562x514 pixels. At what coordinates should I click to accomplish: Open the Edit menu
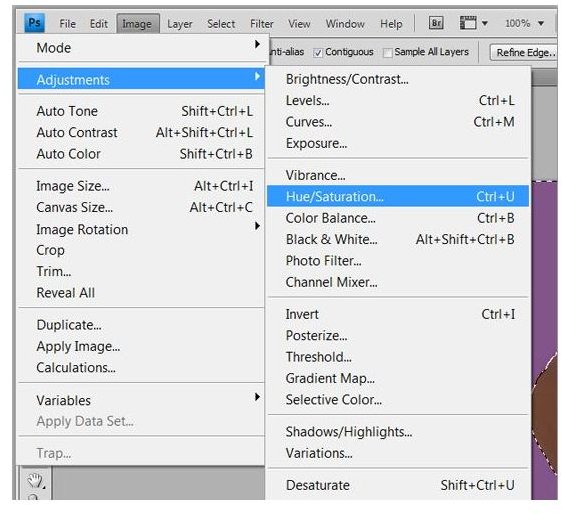click(x=99, y=24)
